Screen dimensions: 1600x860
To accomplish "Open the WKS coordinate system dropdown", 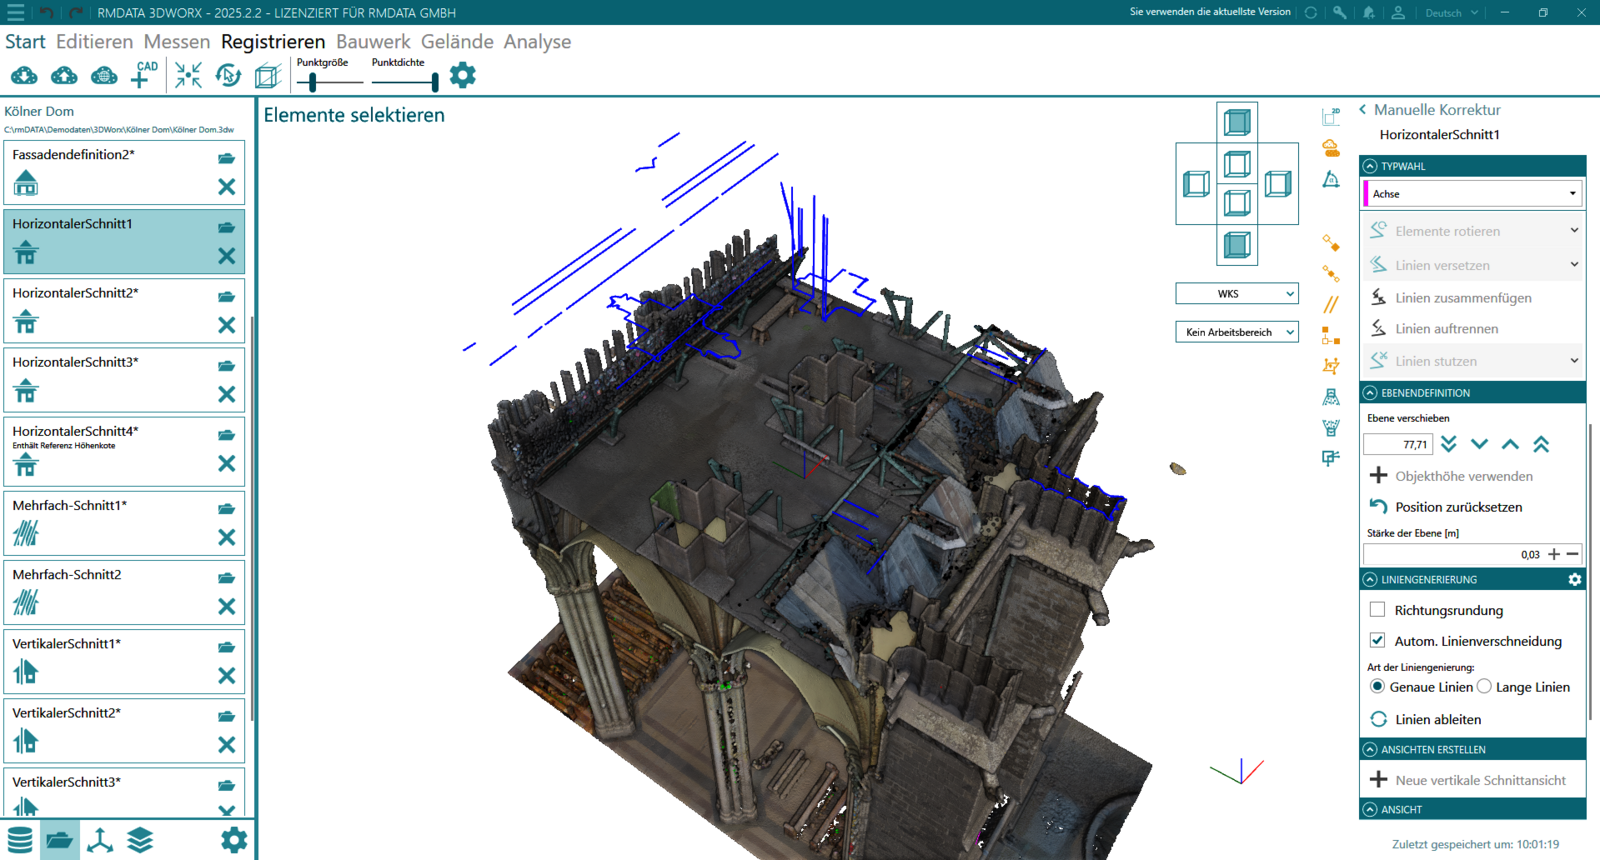I will 1237,294.
